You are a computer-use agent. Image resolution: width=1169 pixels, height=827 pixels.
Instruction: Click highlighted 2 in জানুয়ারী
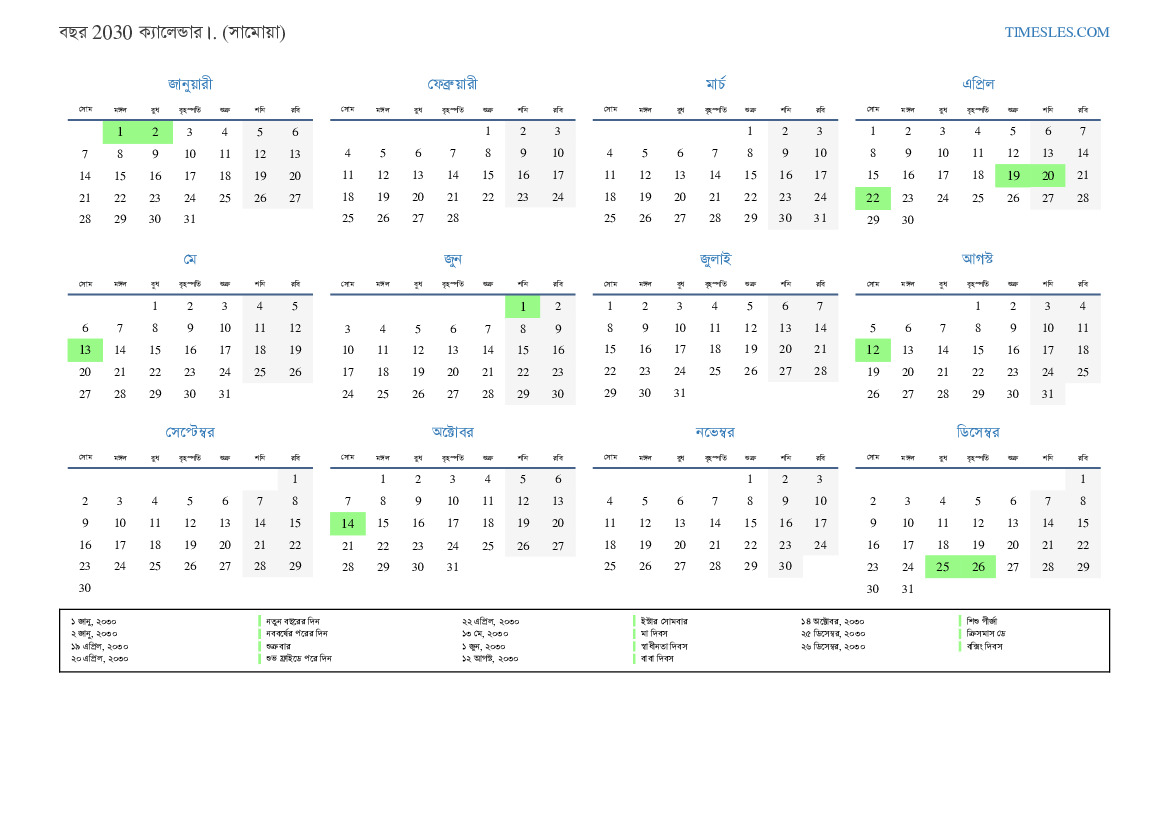coord(155,132)
